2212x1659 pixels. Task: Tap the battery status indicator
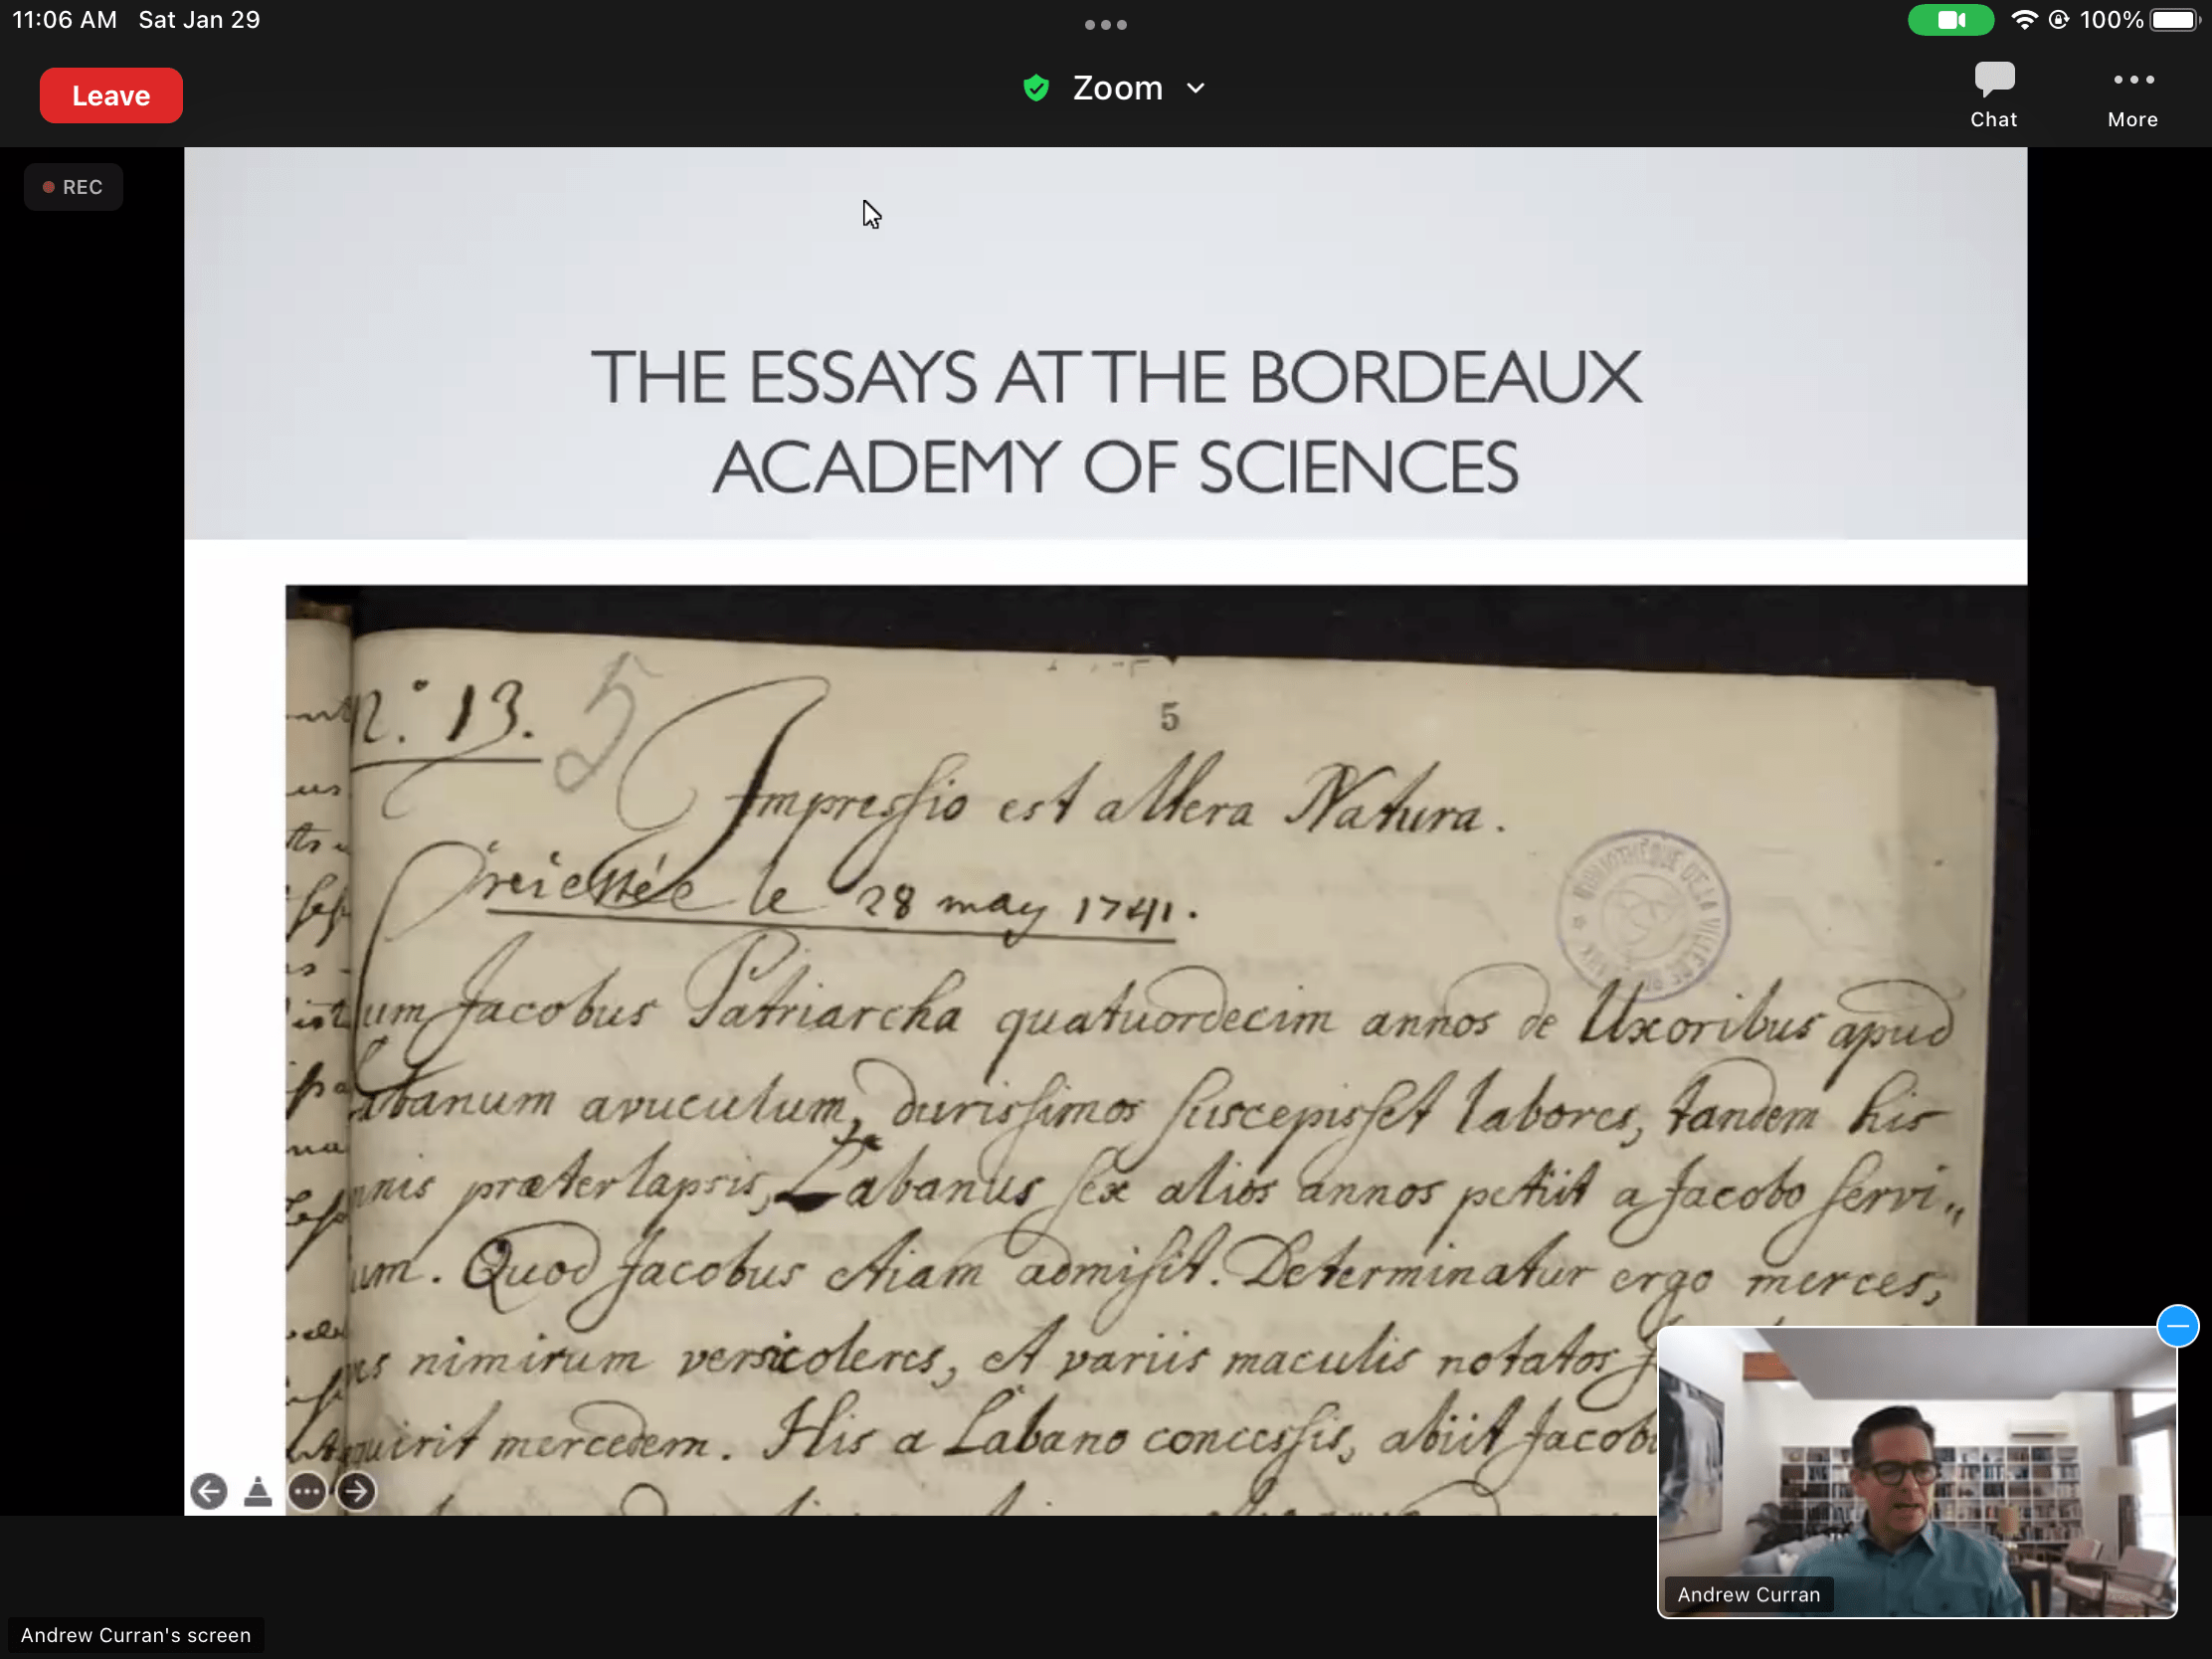pos(2174,20)
